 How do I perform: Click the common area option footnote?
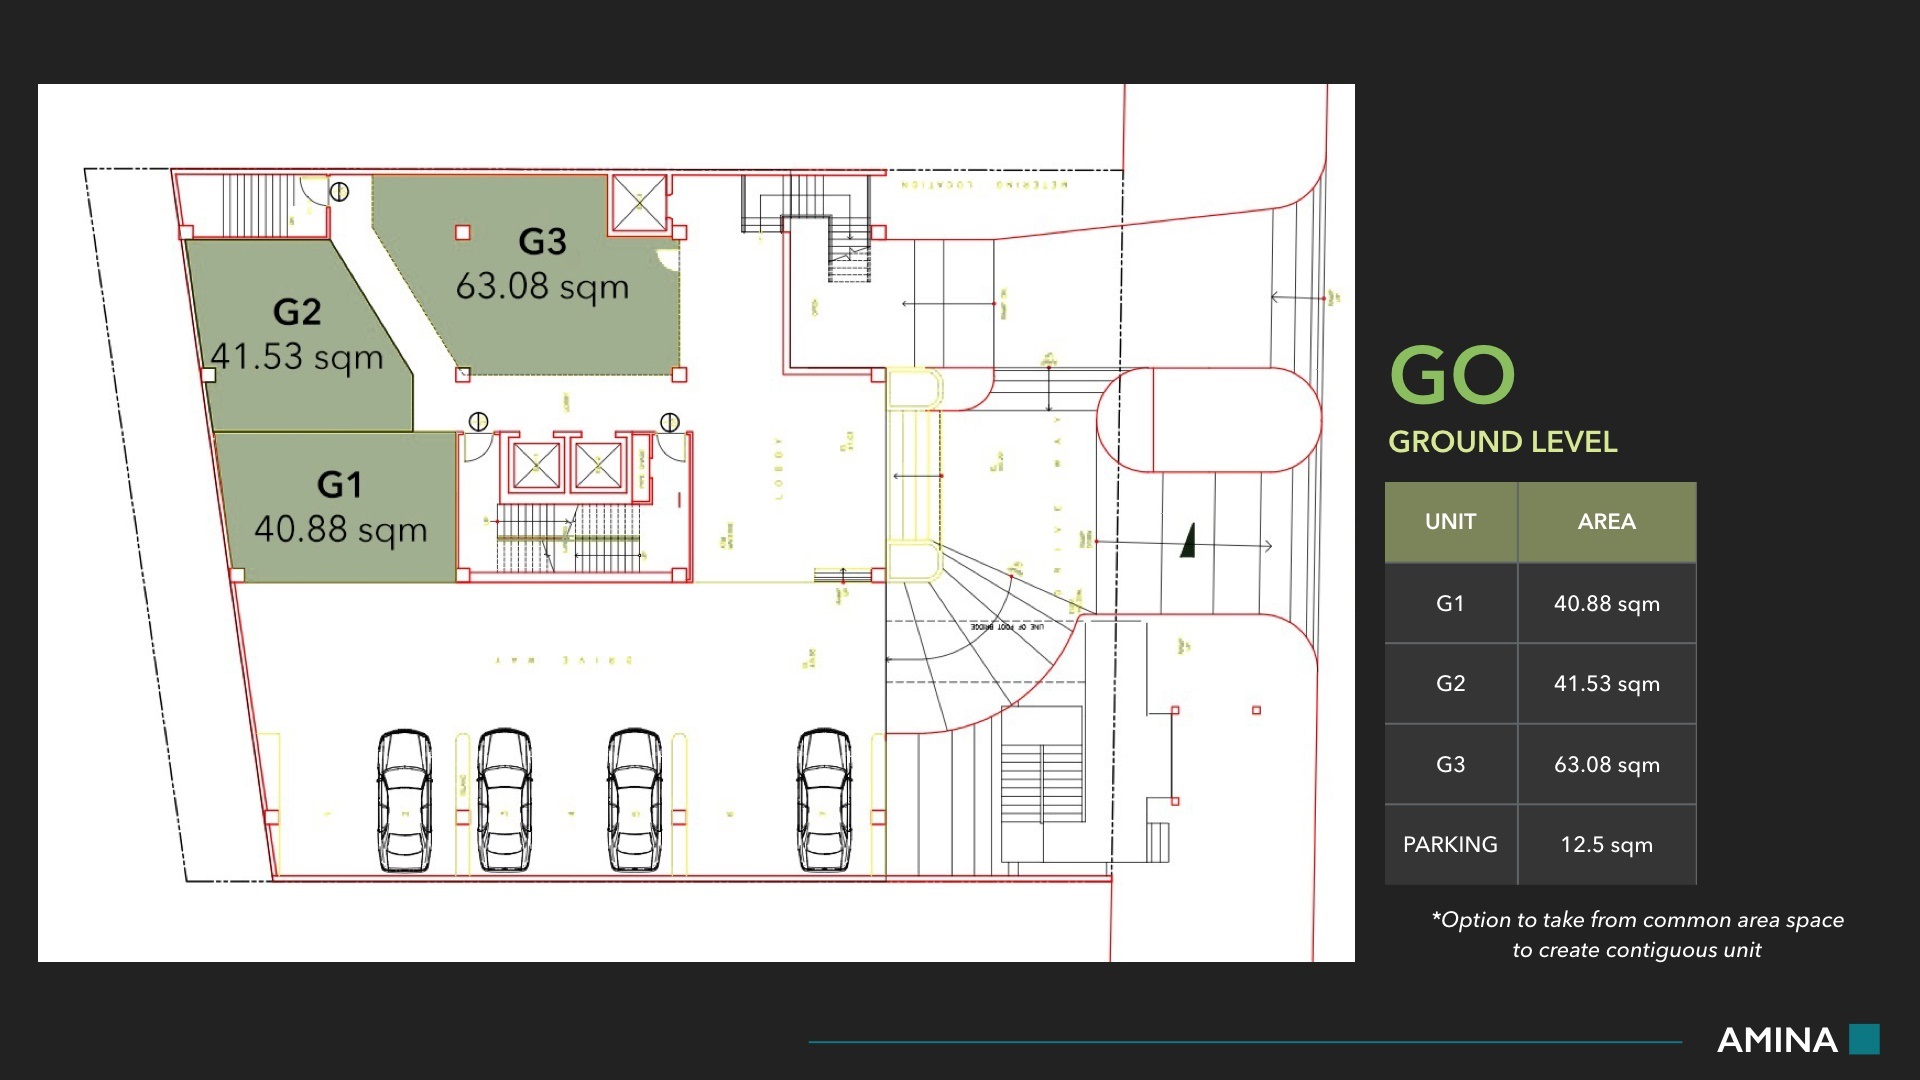pyautogui.click(x=1637, y=935)
